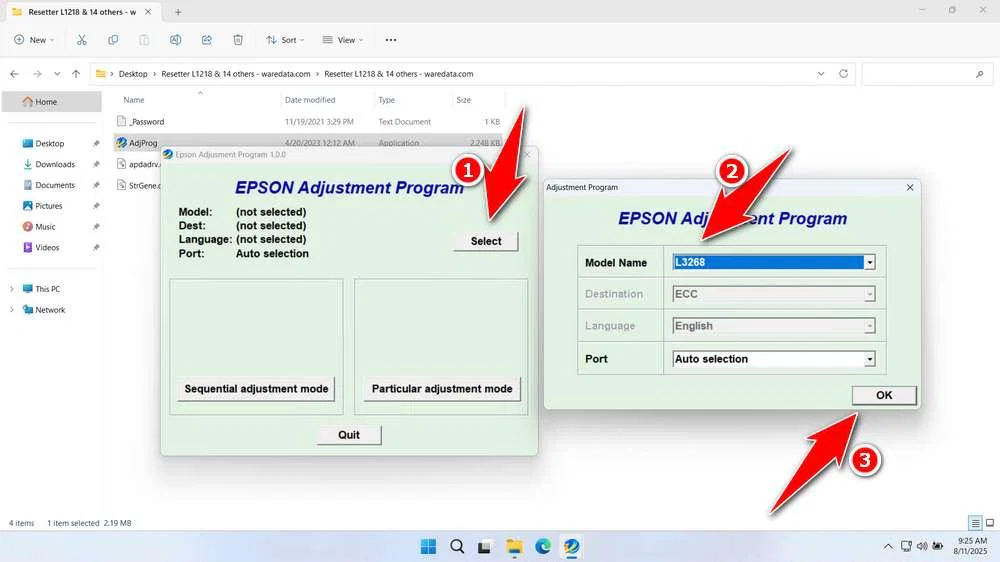1000x562 pixels.
Task: Open recent locations chevron
Action: pyautogui.click(x=57, y=74)
